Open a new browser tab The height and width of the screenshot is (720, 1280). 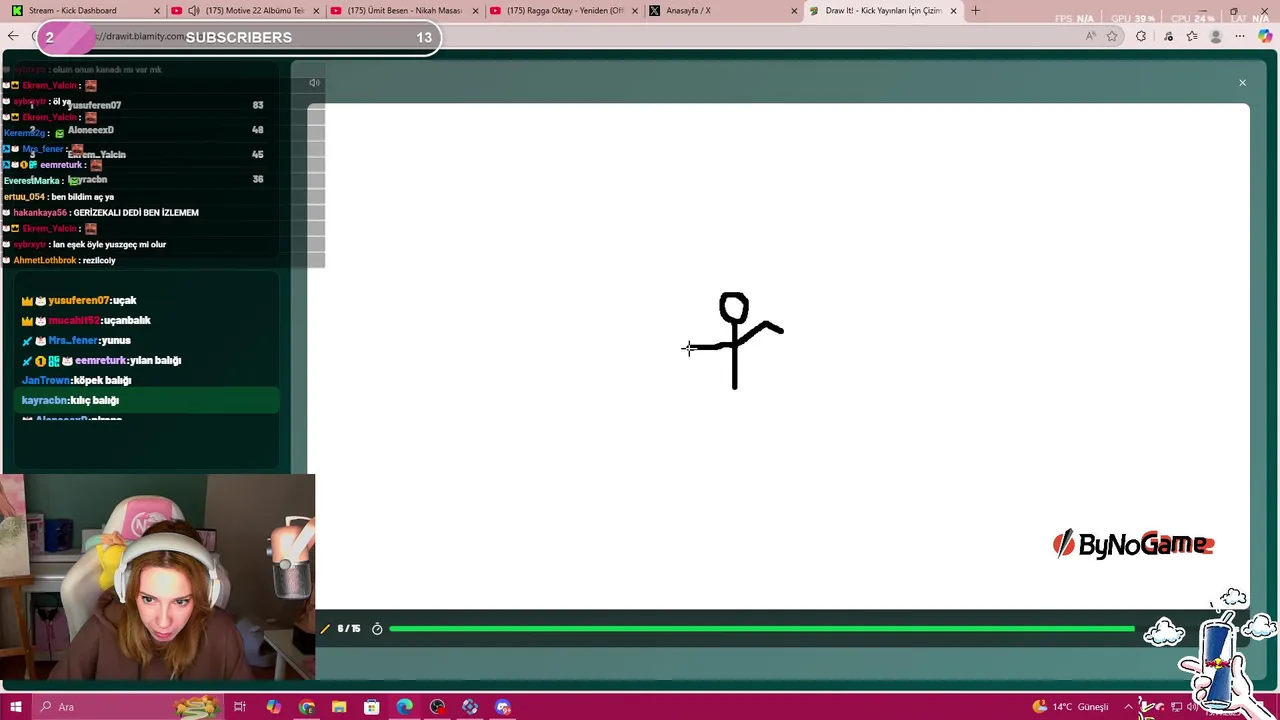pos(975,11)
